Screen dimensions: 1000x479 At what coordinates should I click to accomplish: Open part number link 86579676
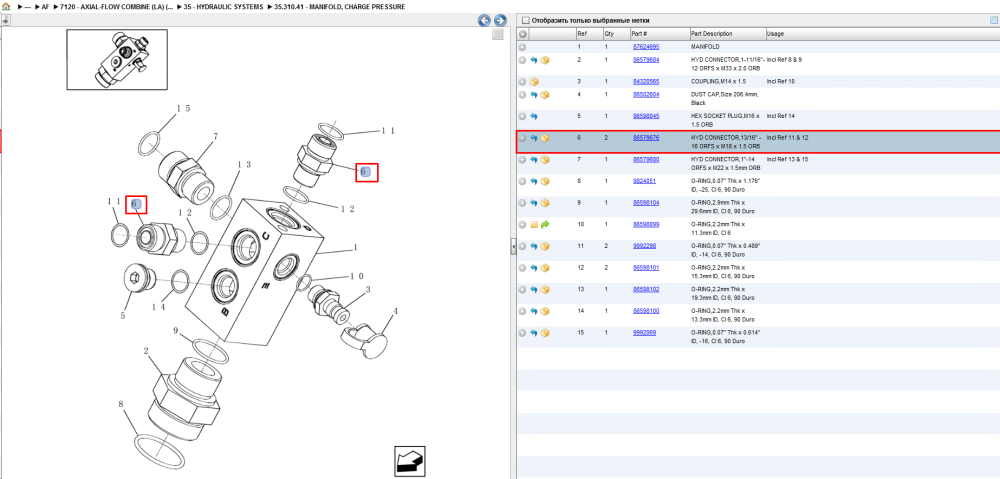[x=645, y=138]
